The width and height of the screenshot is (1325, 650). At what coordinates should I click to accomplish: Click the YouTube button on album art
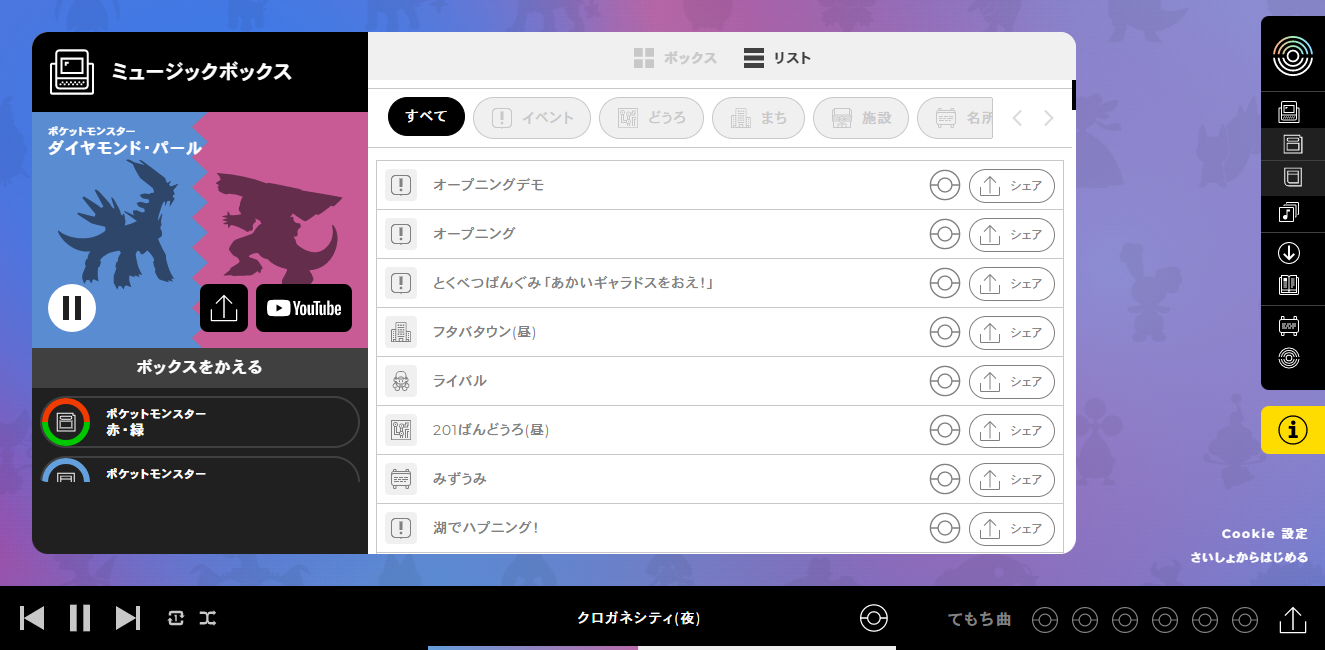(304, 308)
